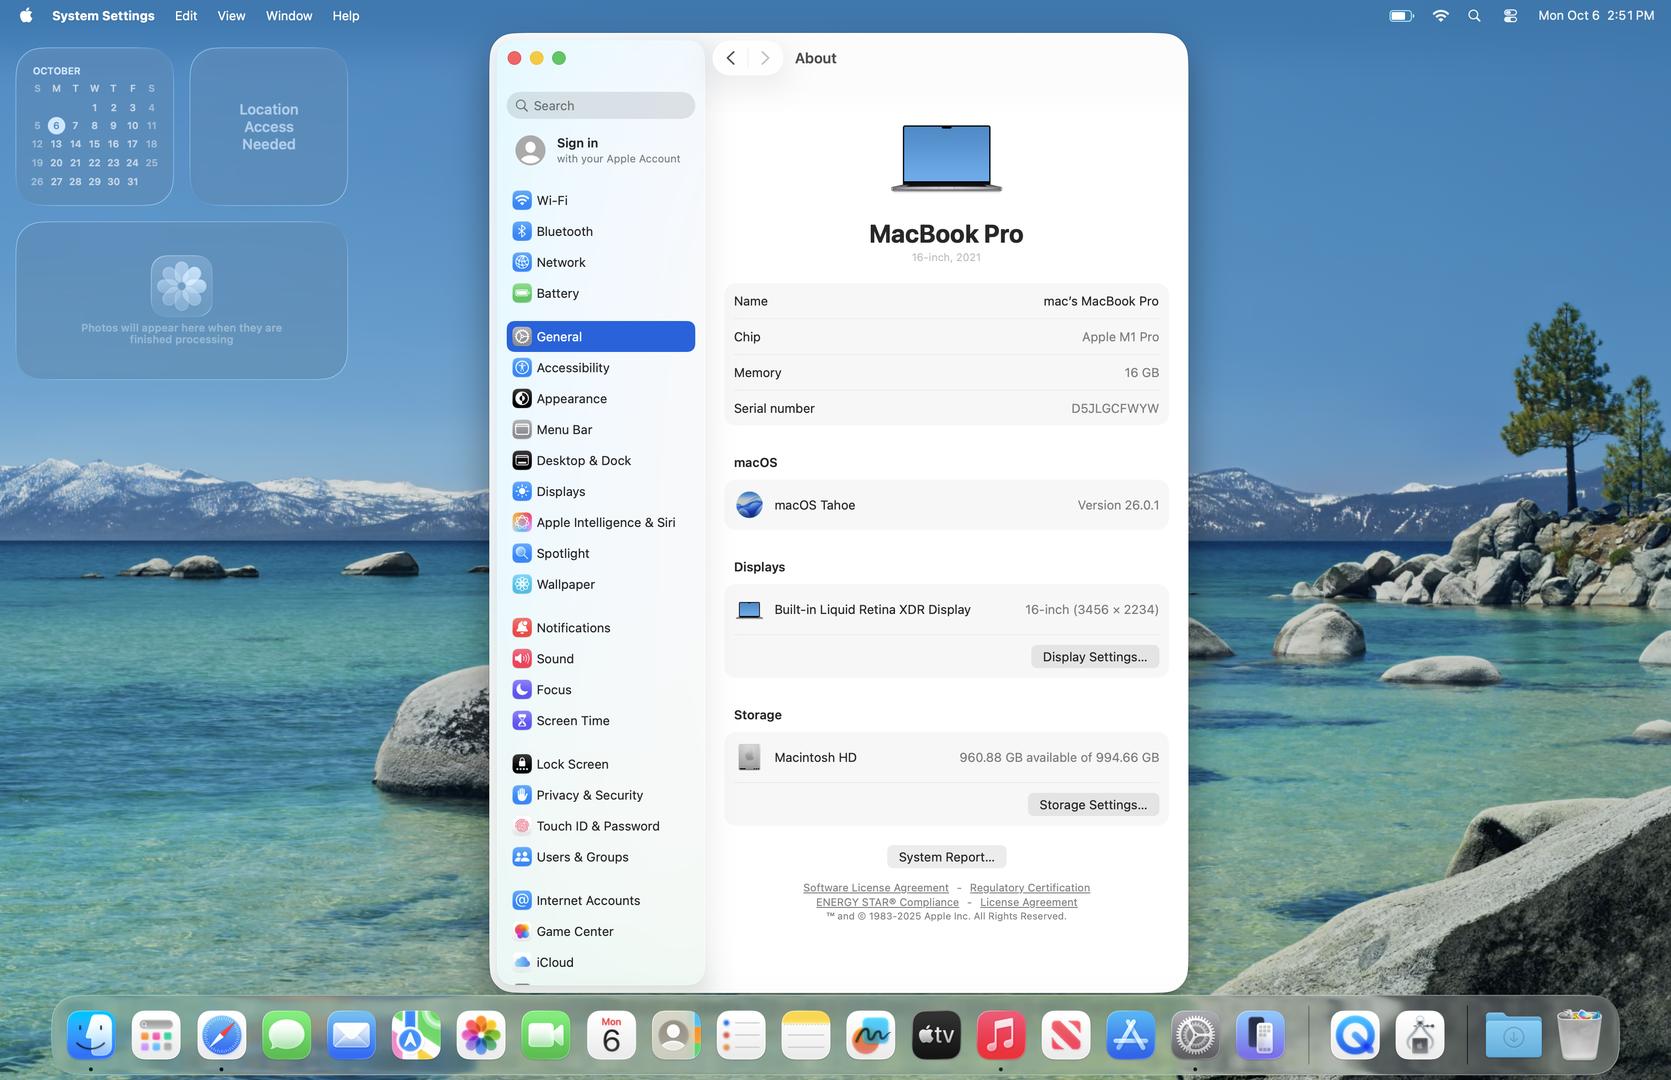
Task: Open the Window menu
Action: (x=289, y=16)
